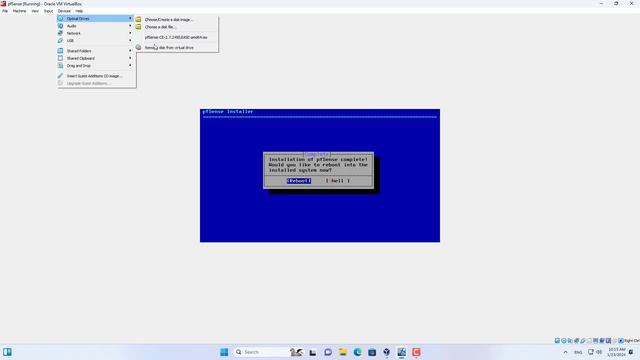Click the hard disk activity icon in VirtualBox status bar
640x360 pixels.
557,341
